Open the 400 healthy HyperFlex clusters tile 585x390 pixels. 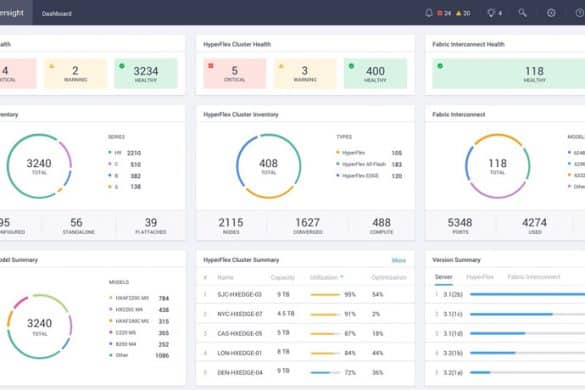coord(375,73)
